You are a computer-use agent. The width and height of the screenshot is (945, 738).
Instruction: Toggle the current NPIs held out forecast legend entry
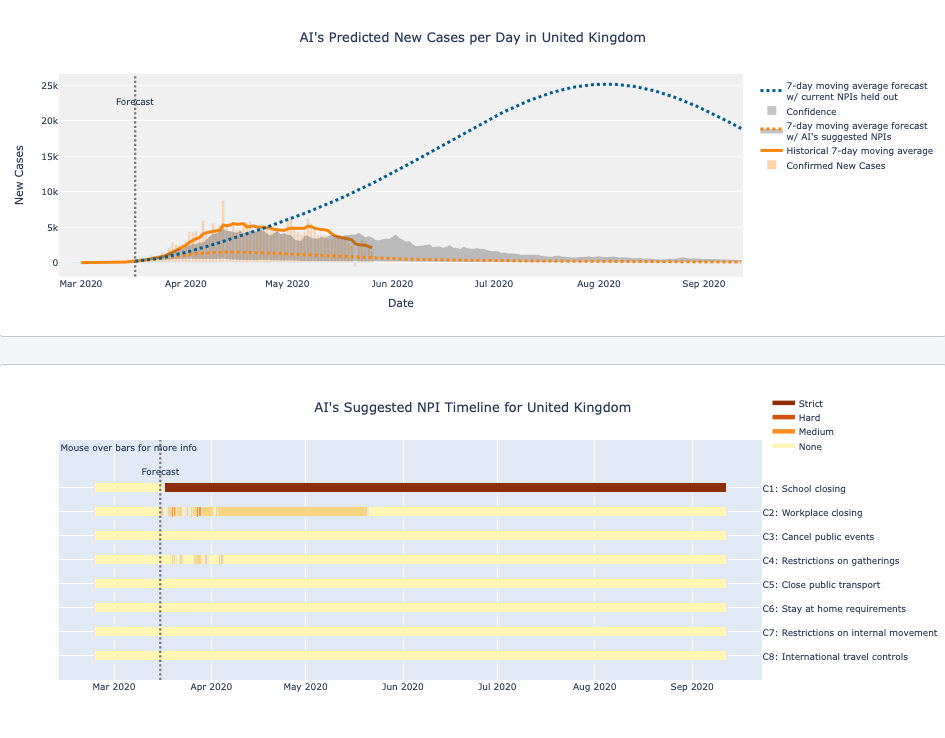(x=841, y=91)
